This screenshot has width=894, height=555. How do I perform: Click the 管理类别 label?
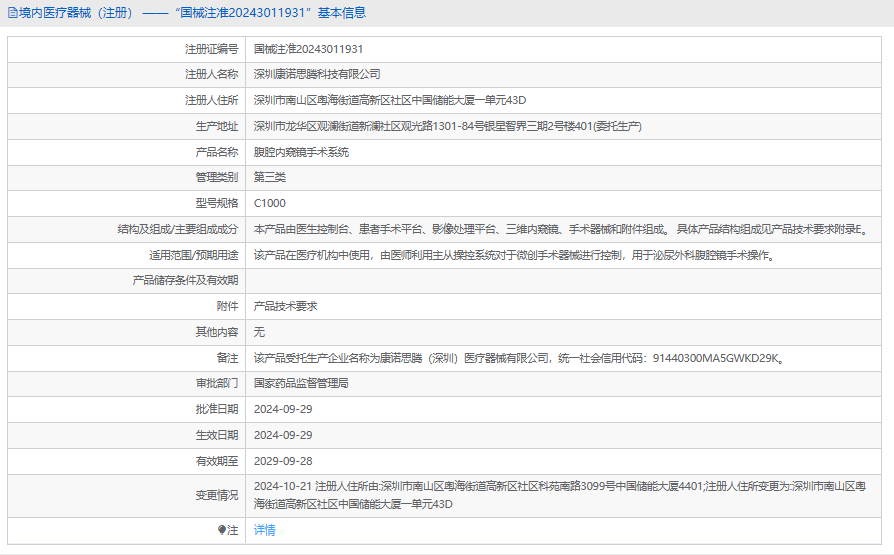217,177
